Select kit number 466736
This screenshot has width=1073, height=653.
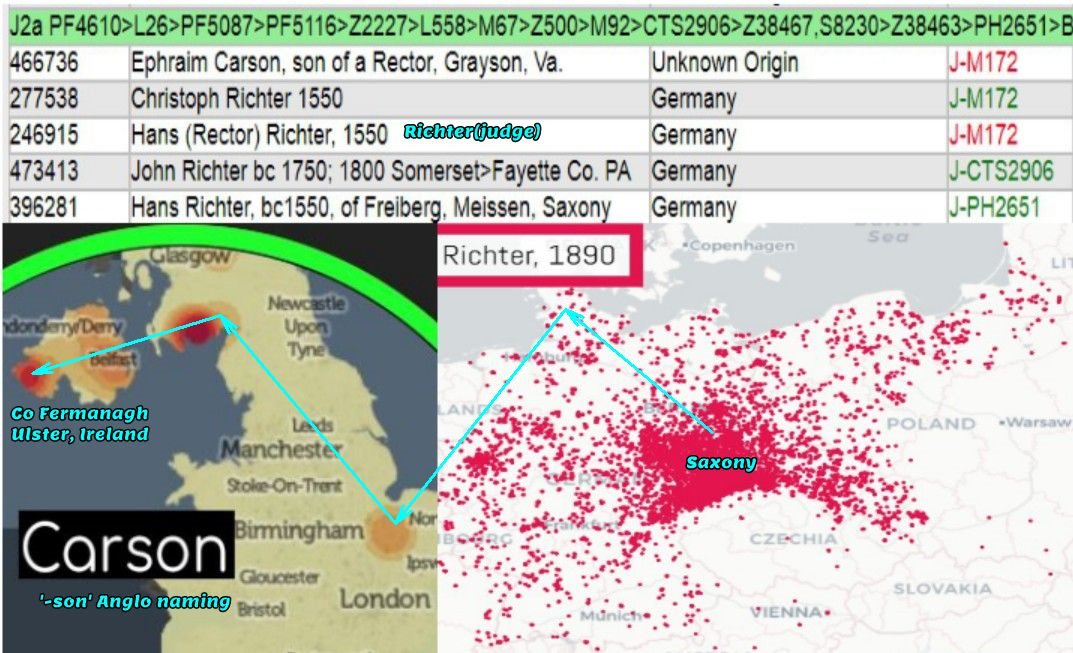click(x=44, y=63)
